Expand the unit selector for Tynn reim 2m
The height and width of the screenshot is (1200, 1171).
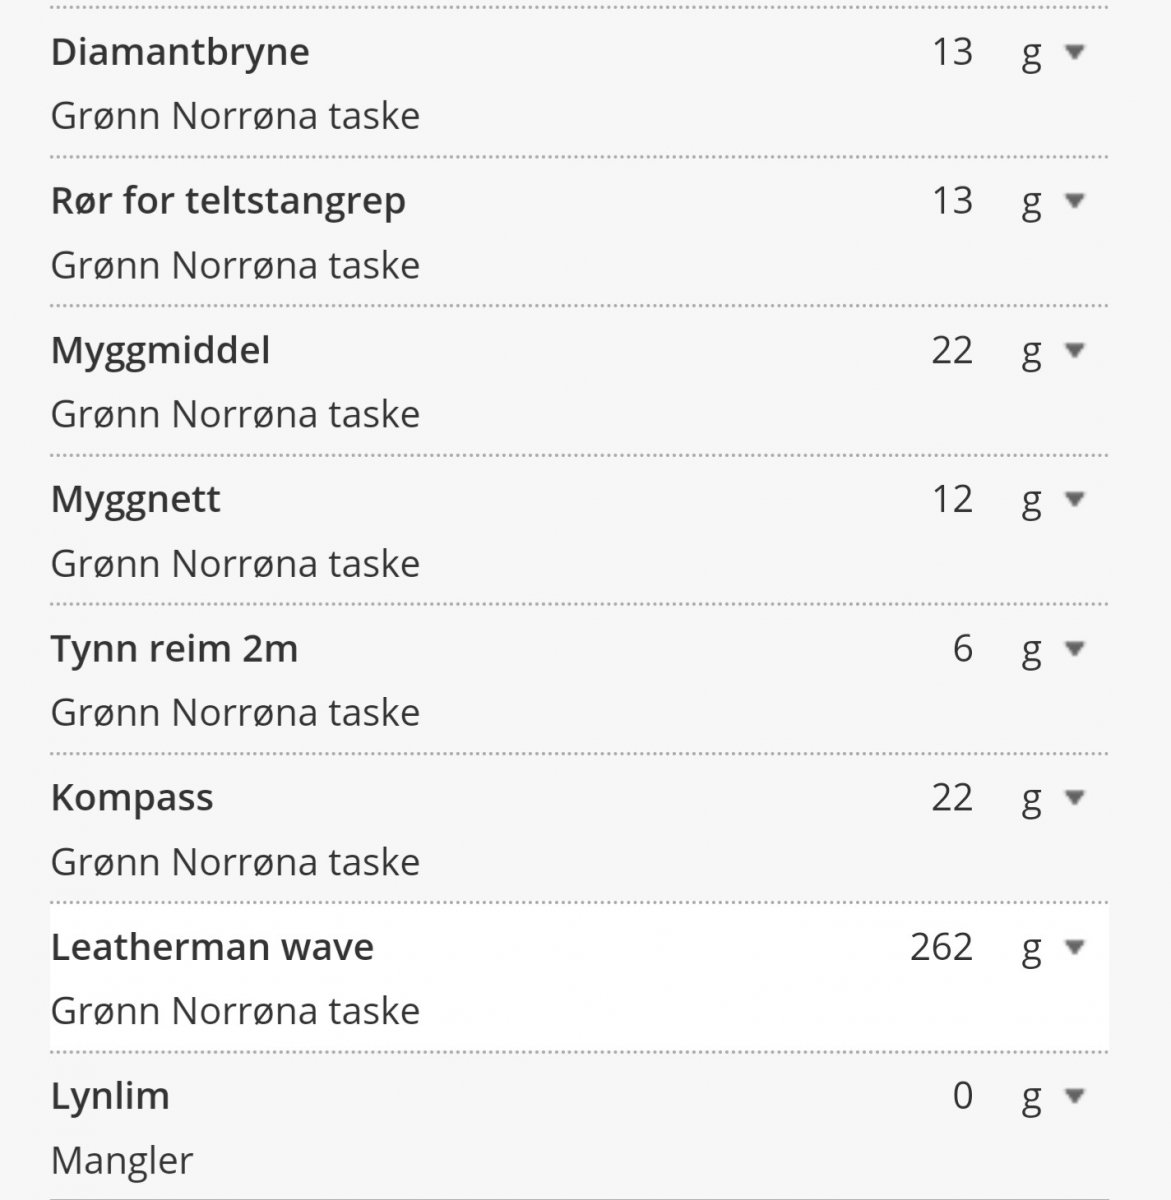pyautogui.click(x=1074, y=649)
